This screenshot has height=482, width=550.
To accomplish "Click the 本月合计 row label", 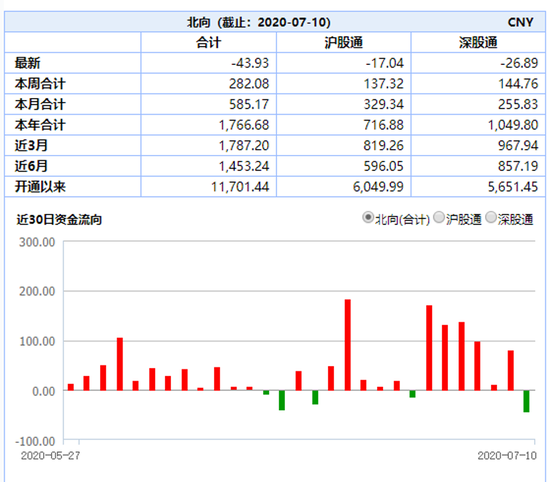I will (x=40, y=104).
